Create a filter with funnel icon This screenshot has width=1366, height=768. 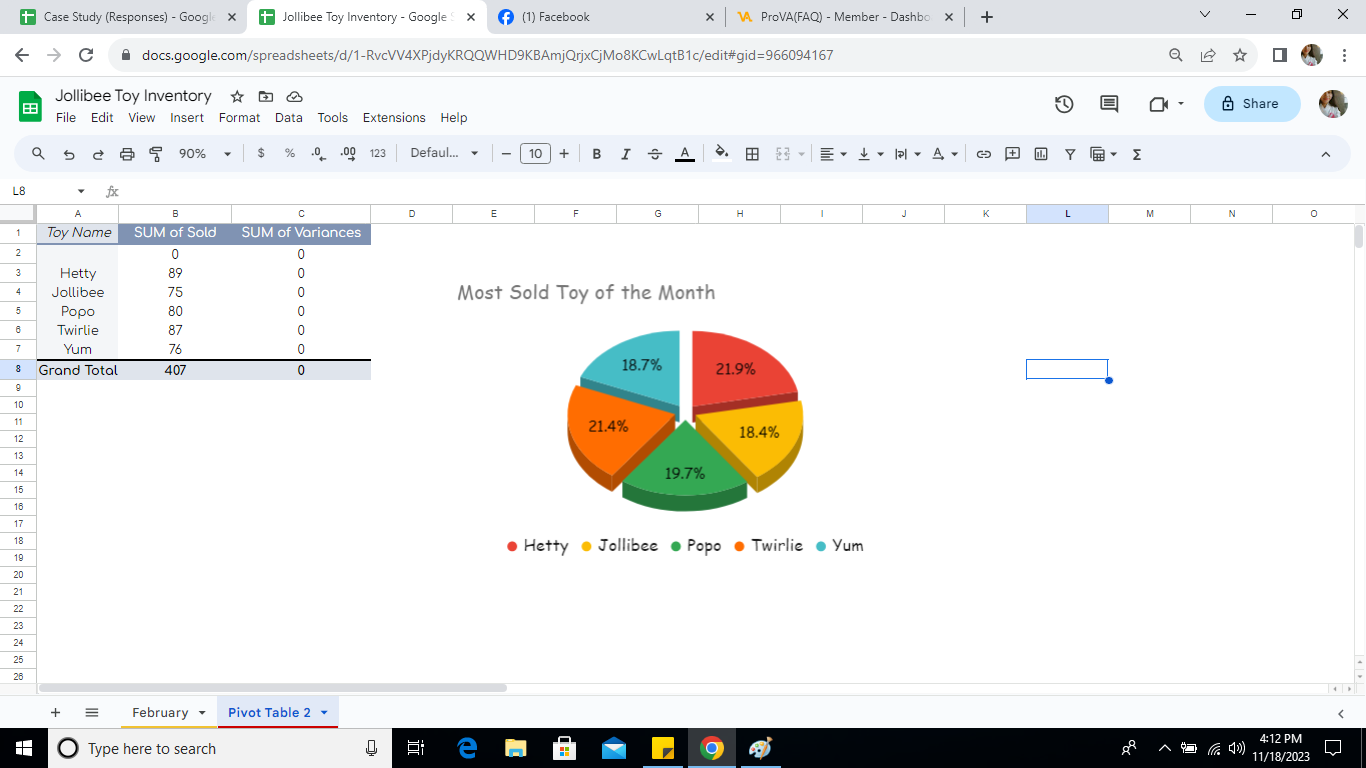tap(1070, 154)
